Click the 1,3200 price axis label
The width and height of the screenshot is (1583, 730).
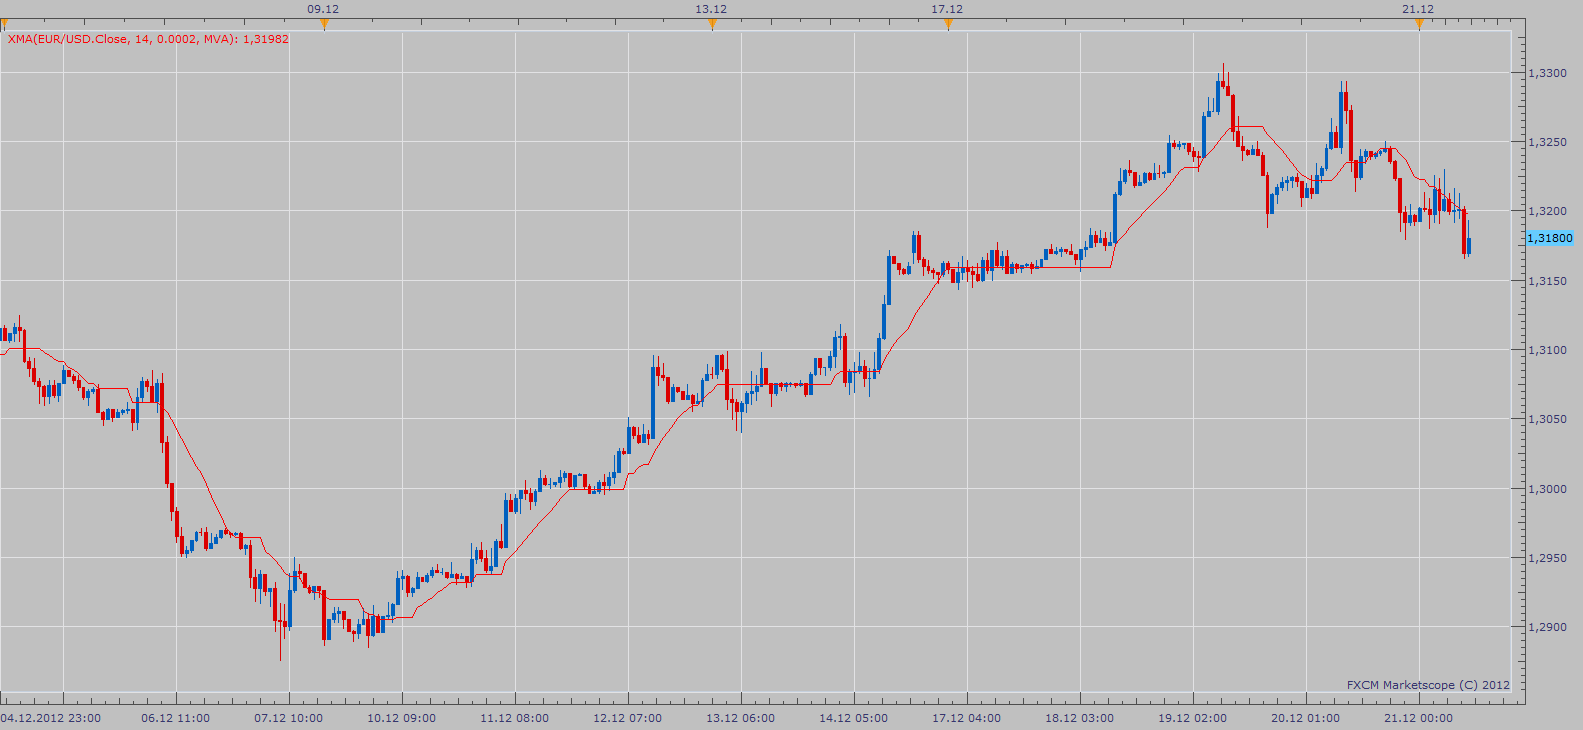1547,212
